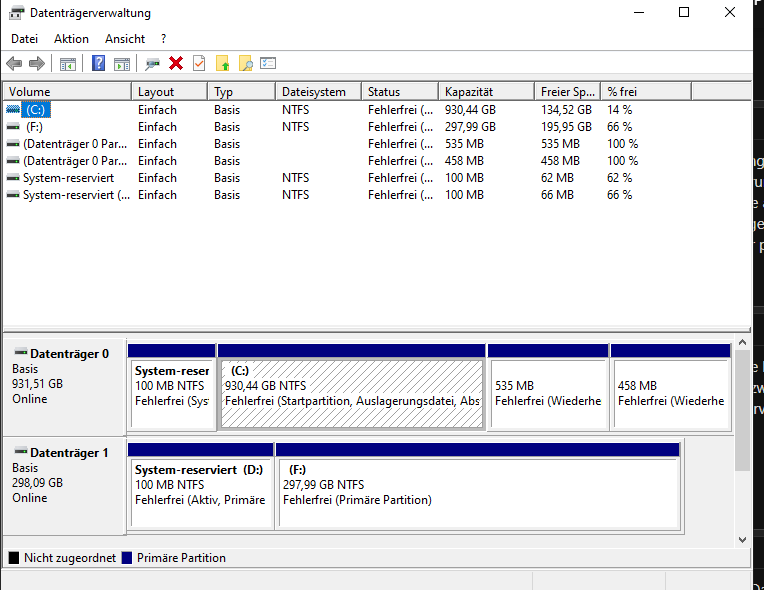Viewport: 764px width, 590px height.
Task: Sort by the Freier Sp... column header
Action: [x=568, y=92]
